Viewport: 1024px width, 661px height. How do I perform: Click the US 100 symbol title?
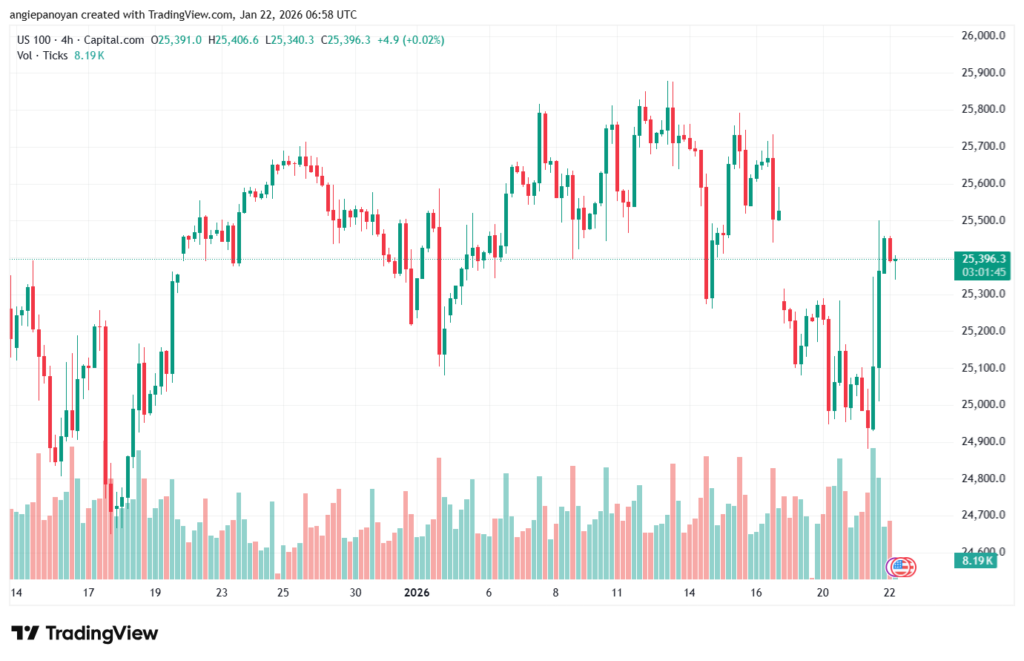tap(32, 40)
